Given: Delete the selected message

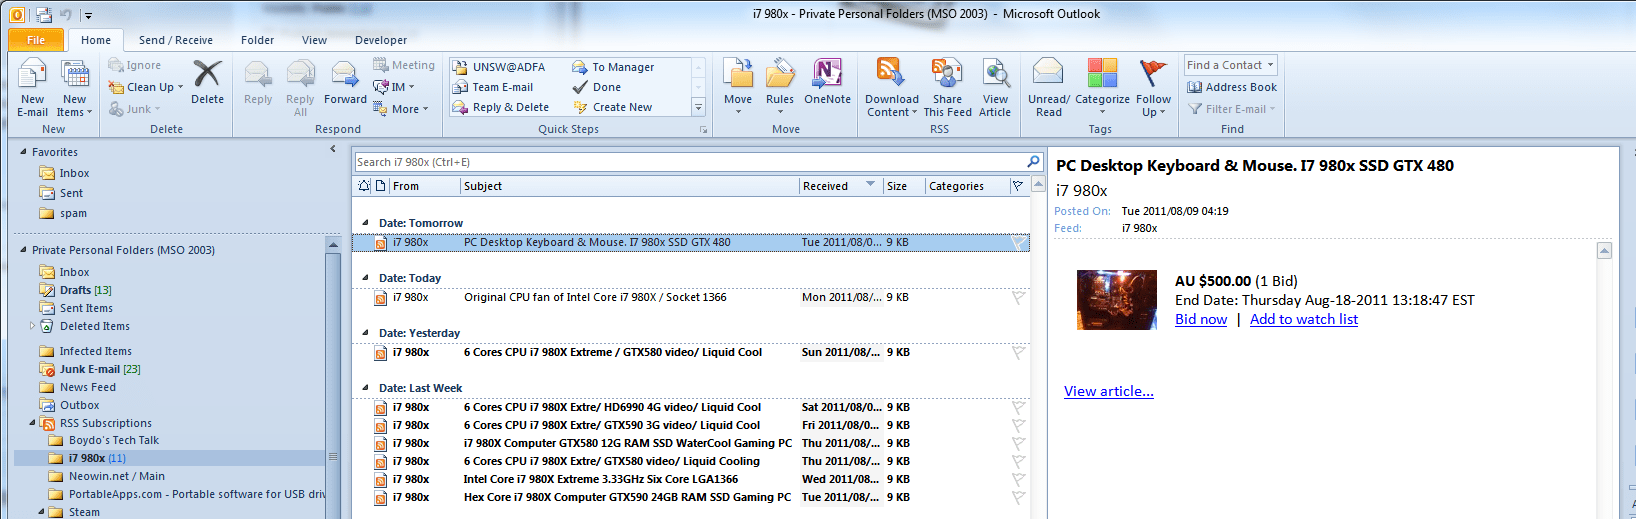Looking at the screenshot, I should tap(207, 82).
